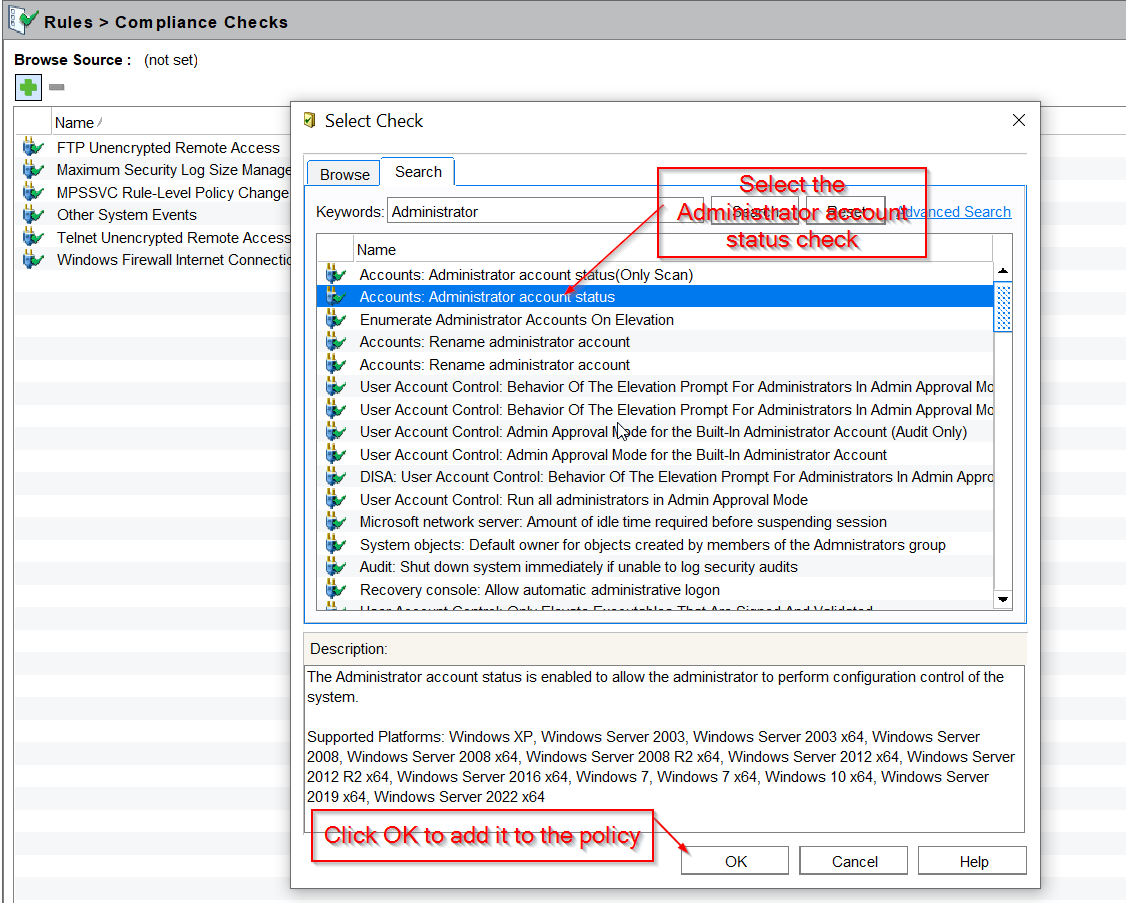Screen dimensions: 1126x903
Task: Click the icon beside FTP Unencrypted Remote Access
Action: (x=33, y=147)
